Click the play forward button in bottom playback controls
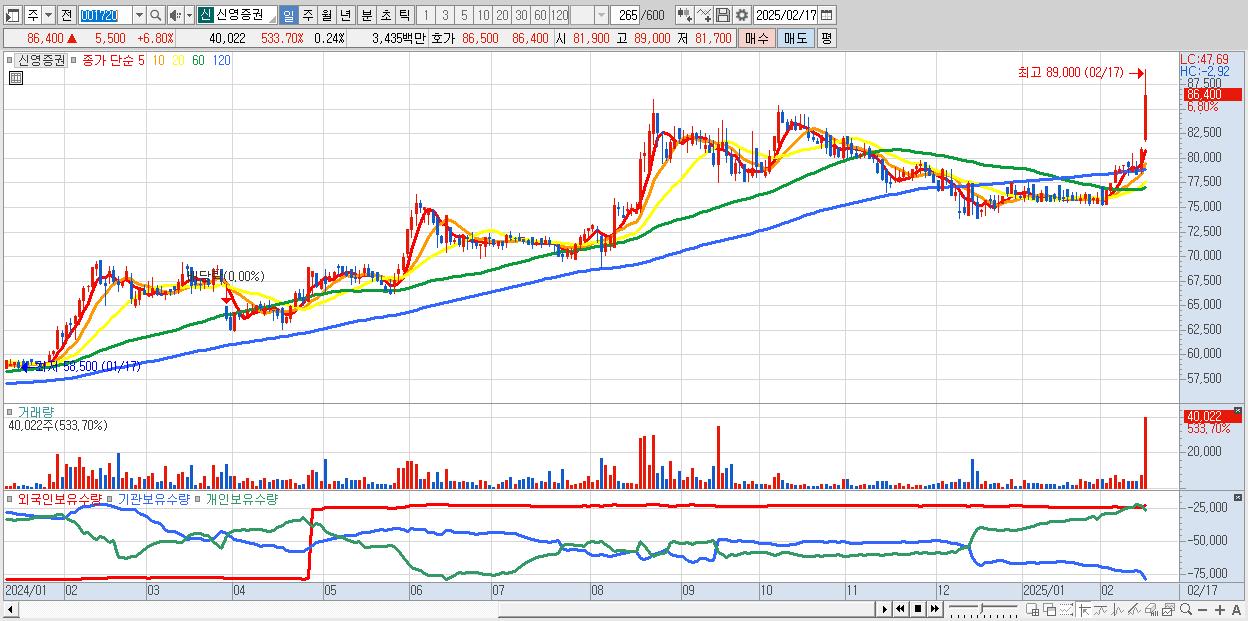This screenshot has width=1248, height=621. pyautogui.click(x=885, y=609)
